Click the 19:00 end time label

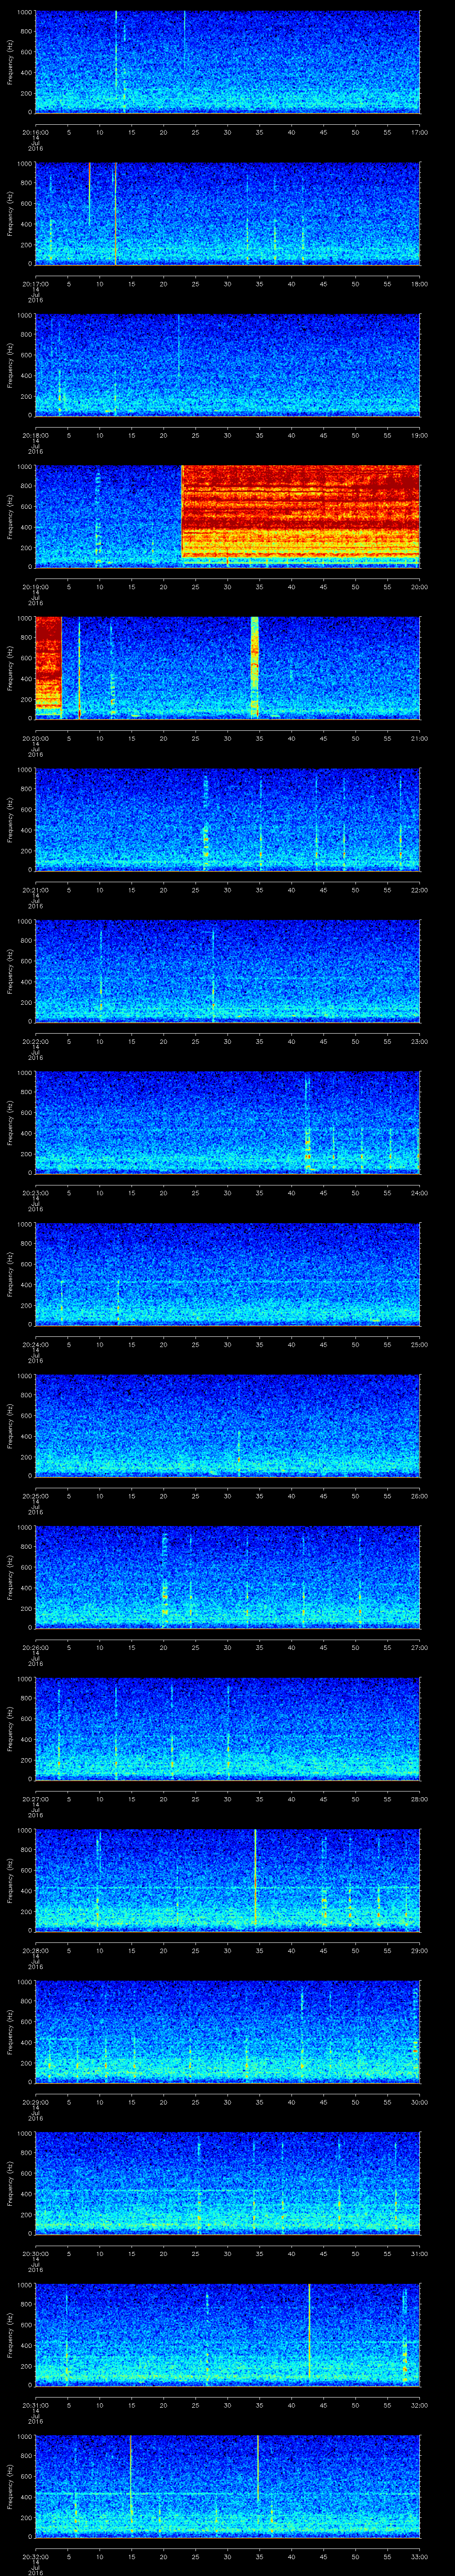(x=420, y=434)
